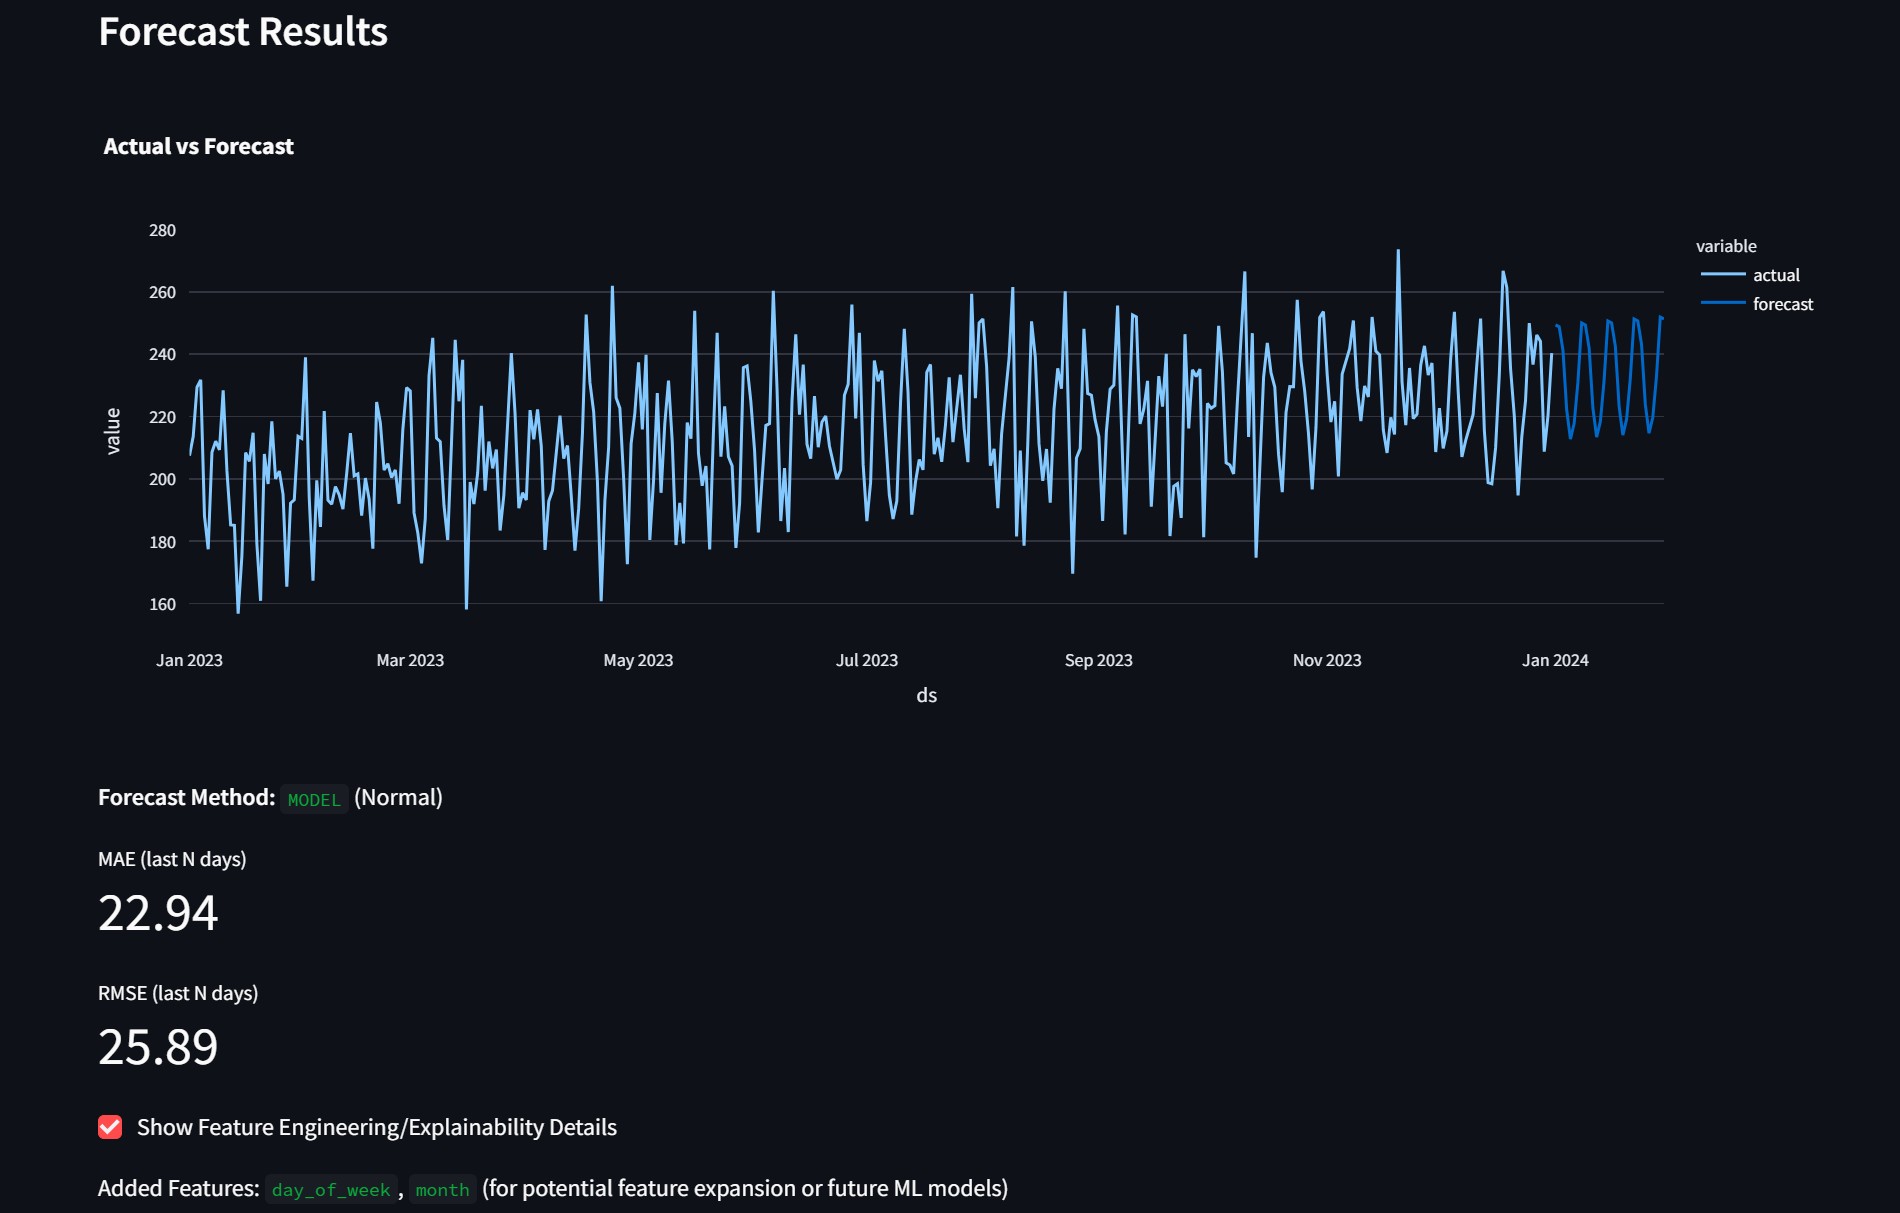Click the 'Forecast Method:' label
This screenshot has width=1900, height=1213.
[186, 797]
